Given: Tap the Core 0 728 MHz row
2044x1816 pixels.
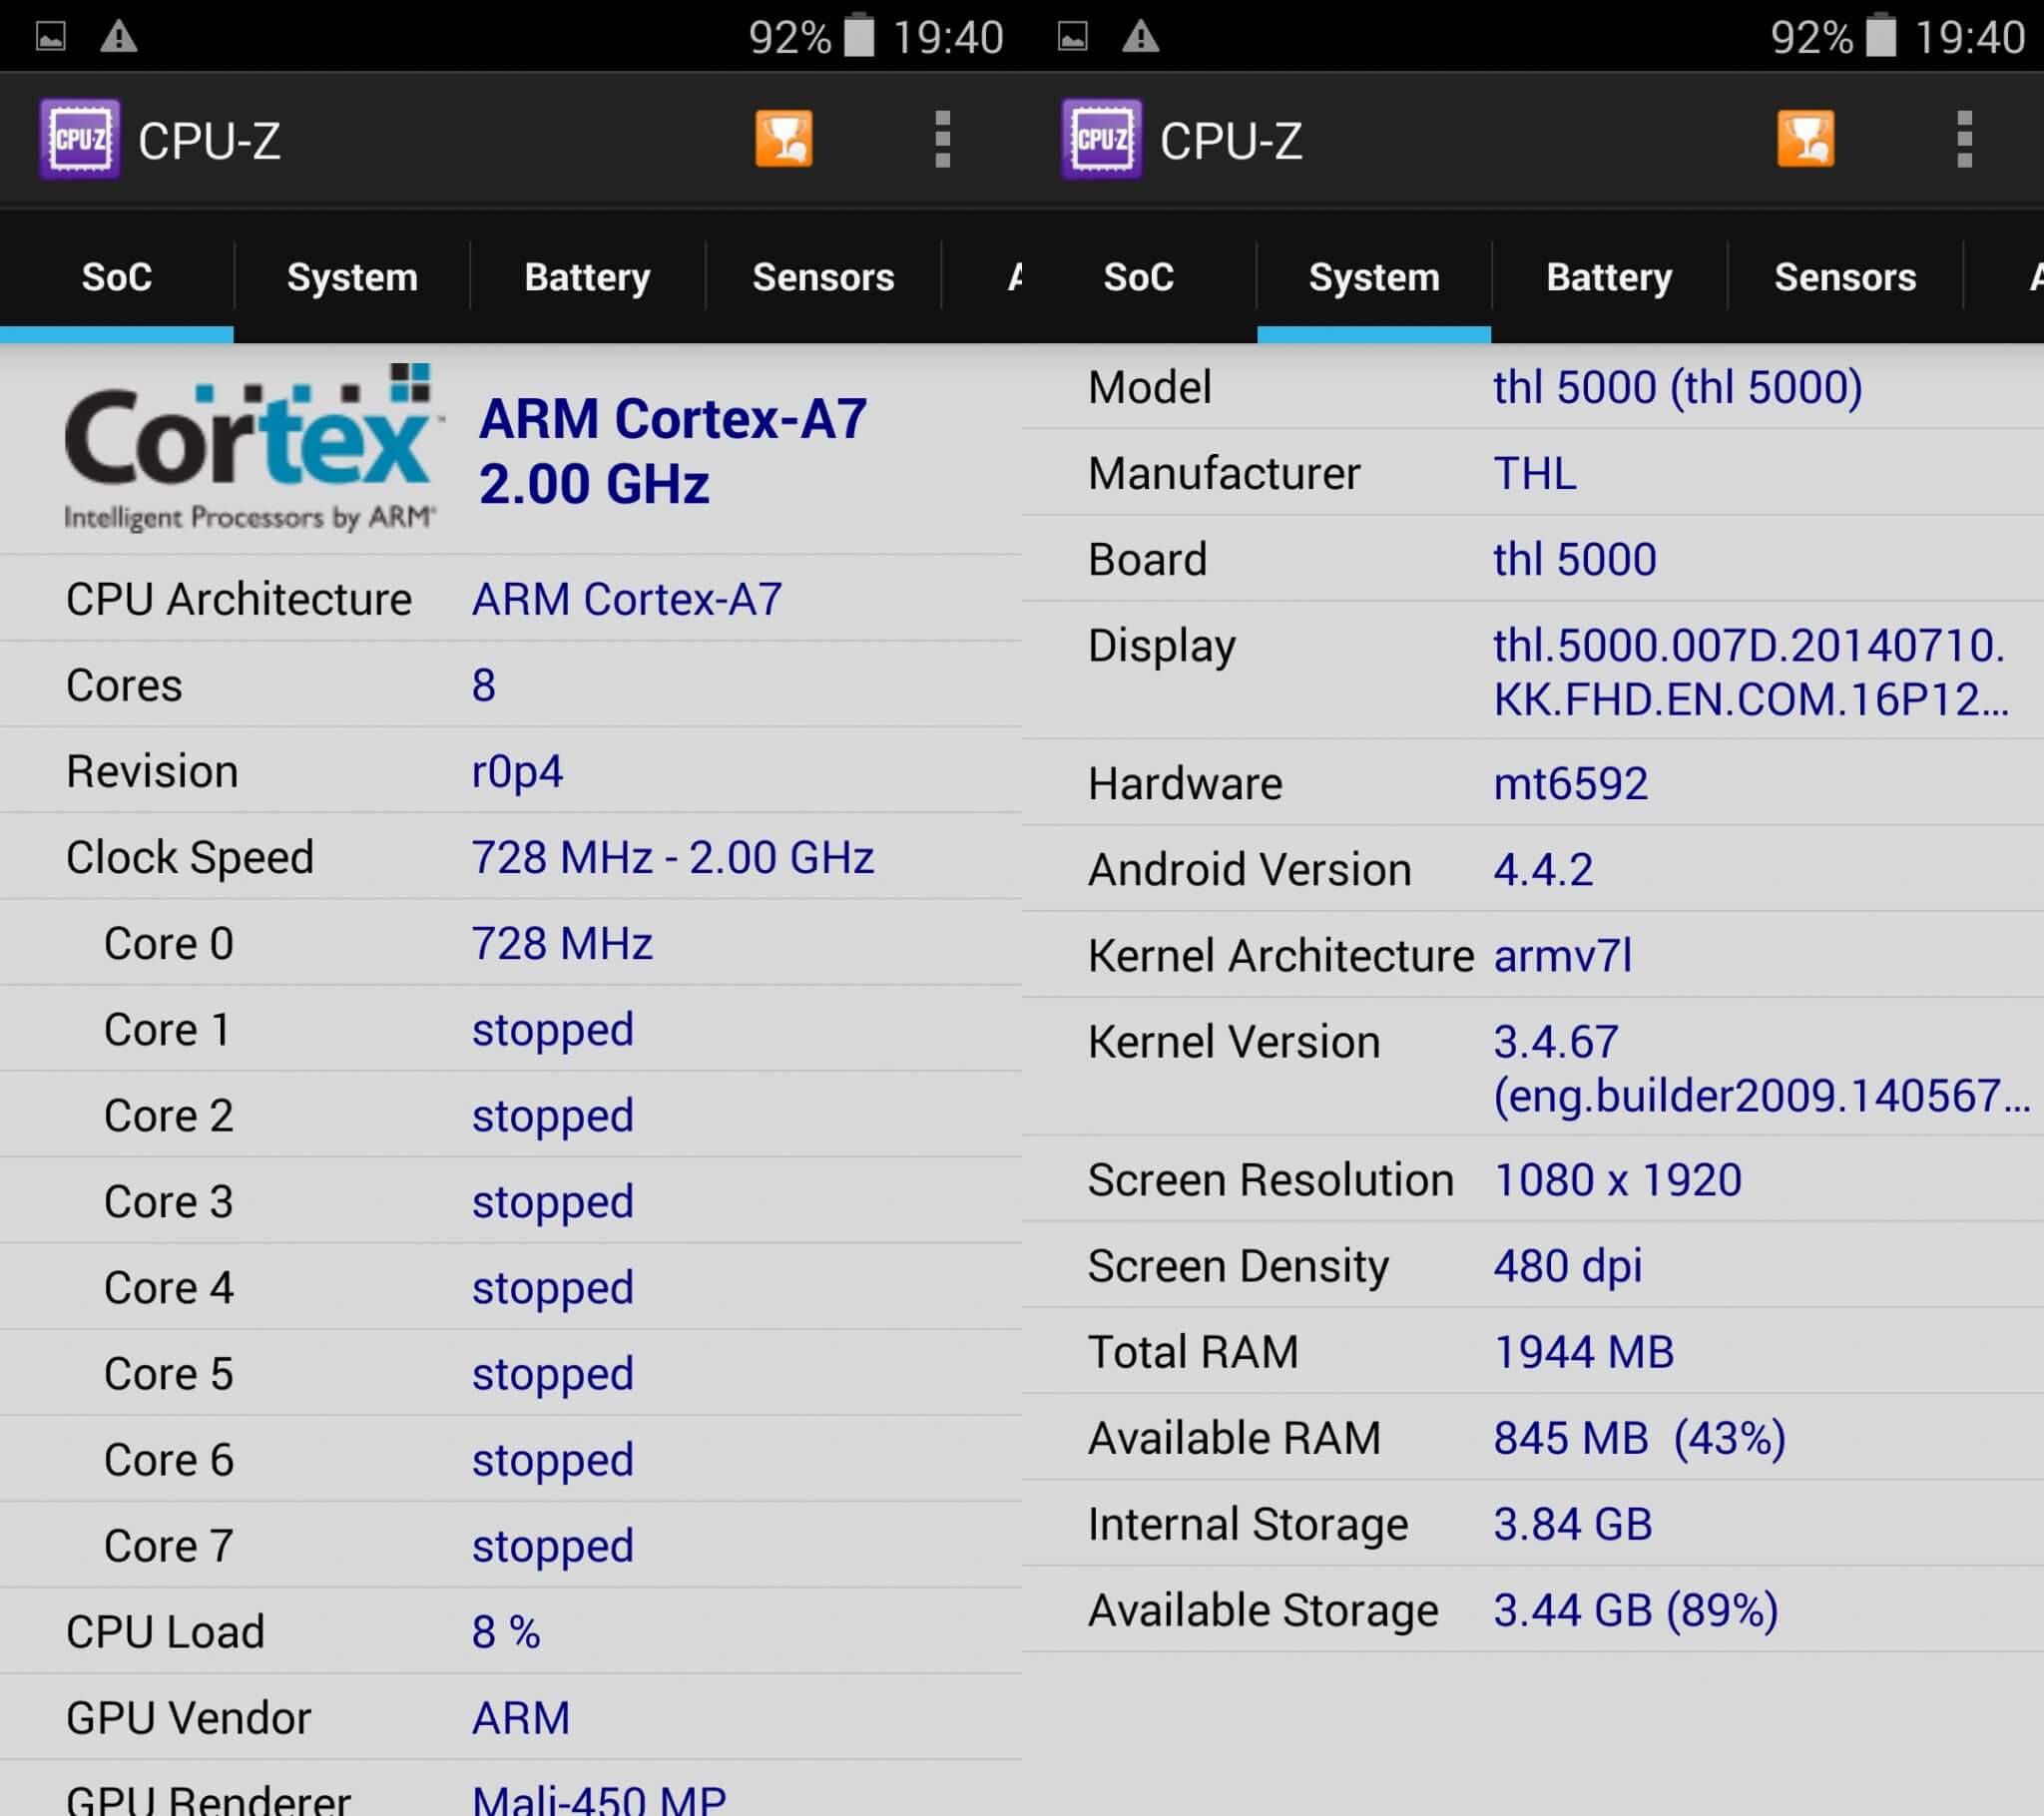Looking at the screenshot, I should click(x=511, y=943).
